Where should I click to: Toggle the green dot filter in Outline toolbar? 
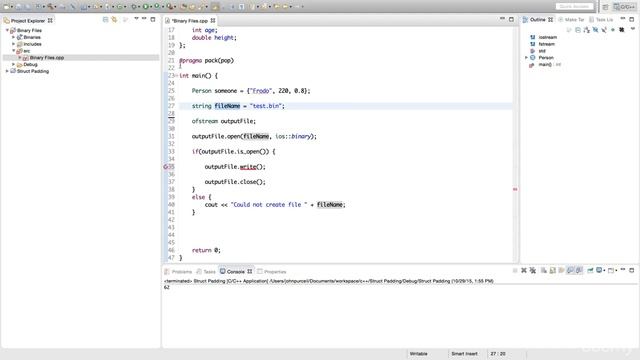(x=613, y=30)
